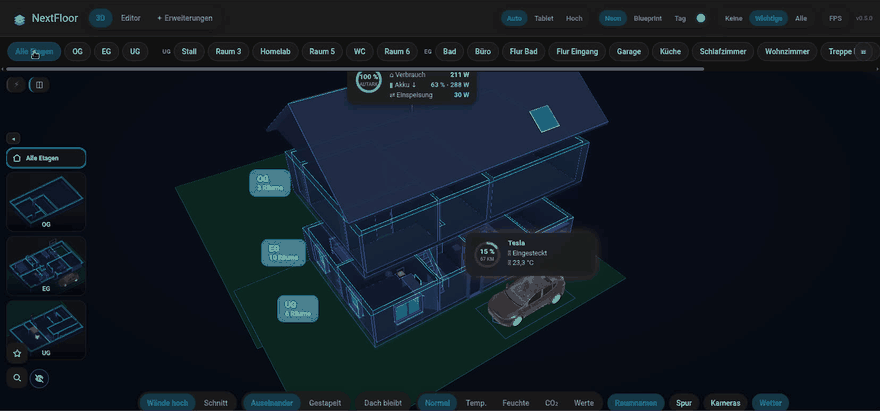Set labels to Keine
This screenshot has width=880, height=411.
[x=734, y=19]
